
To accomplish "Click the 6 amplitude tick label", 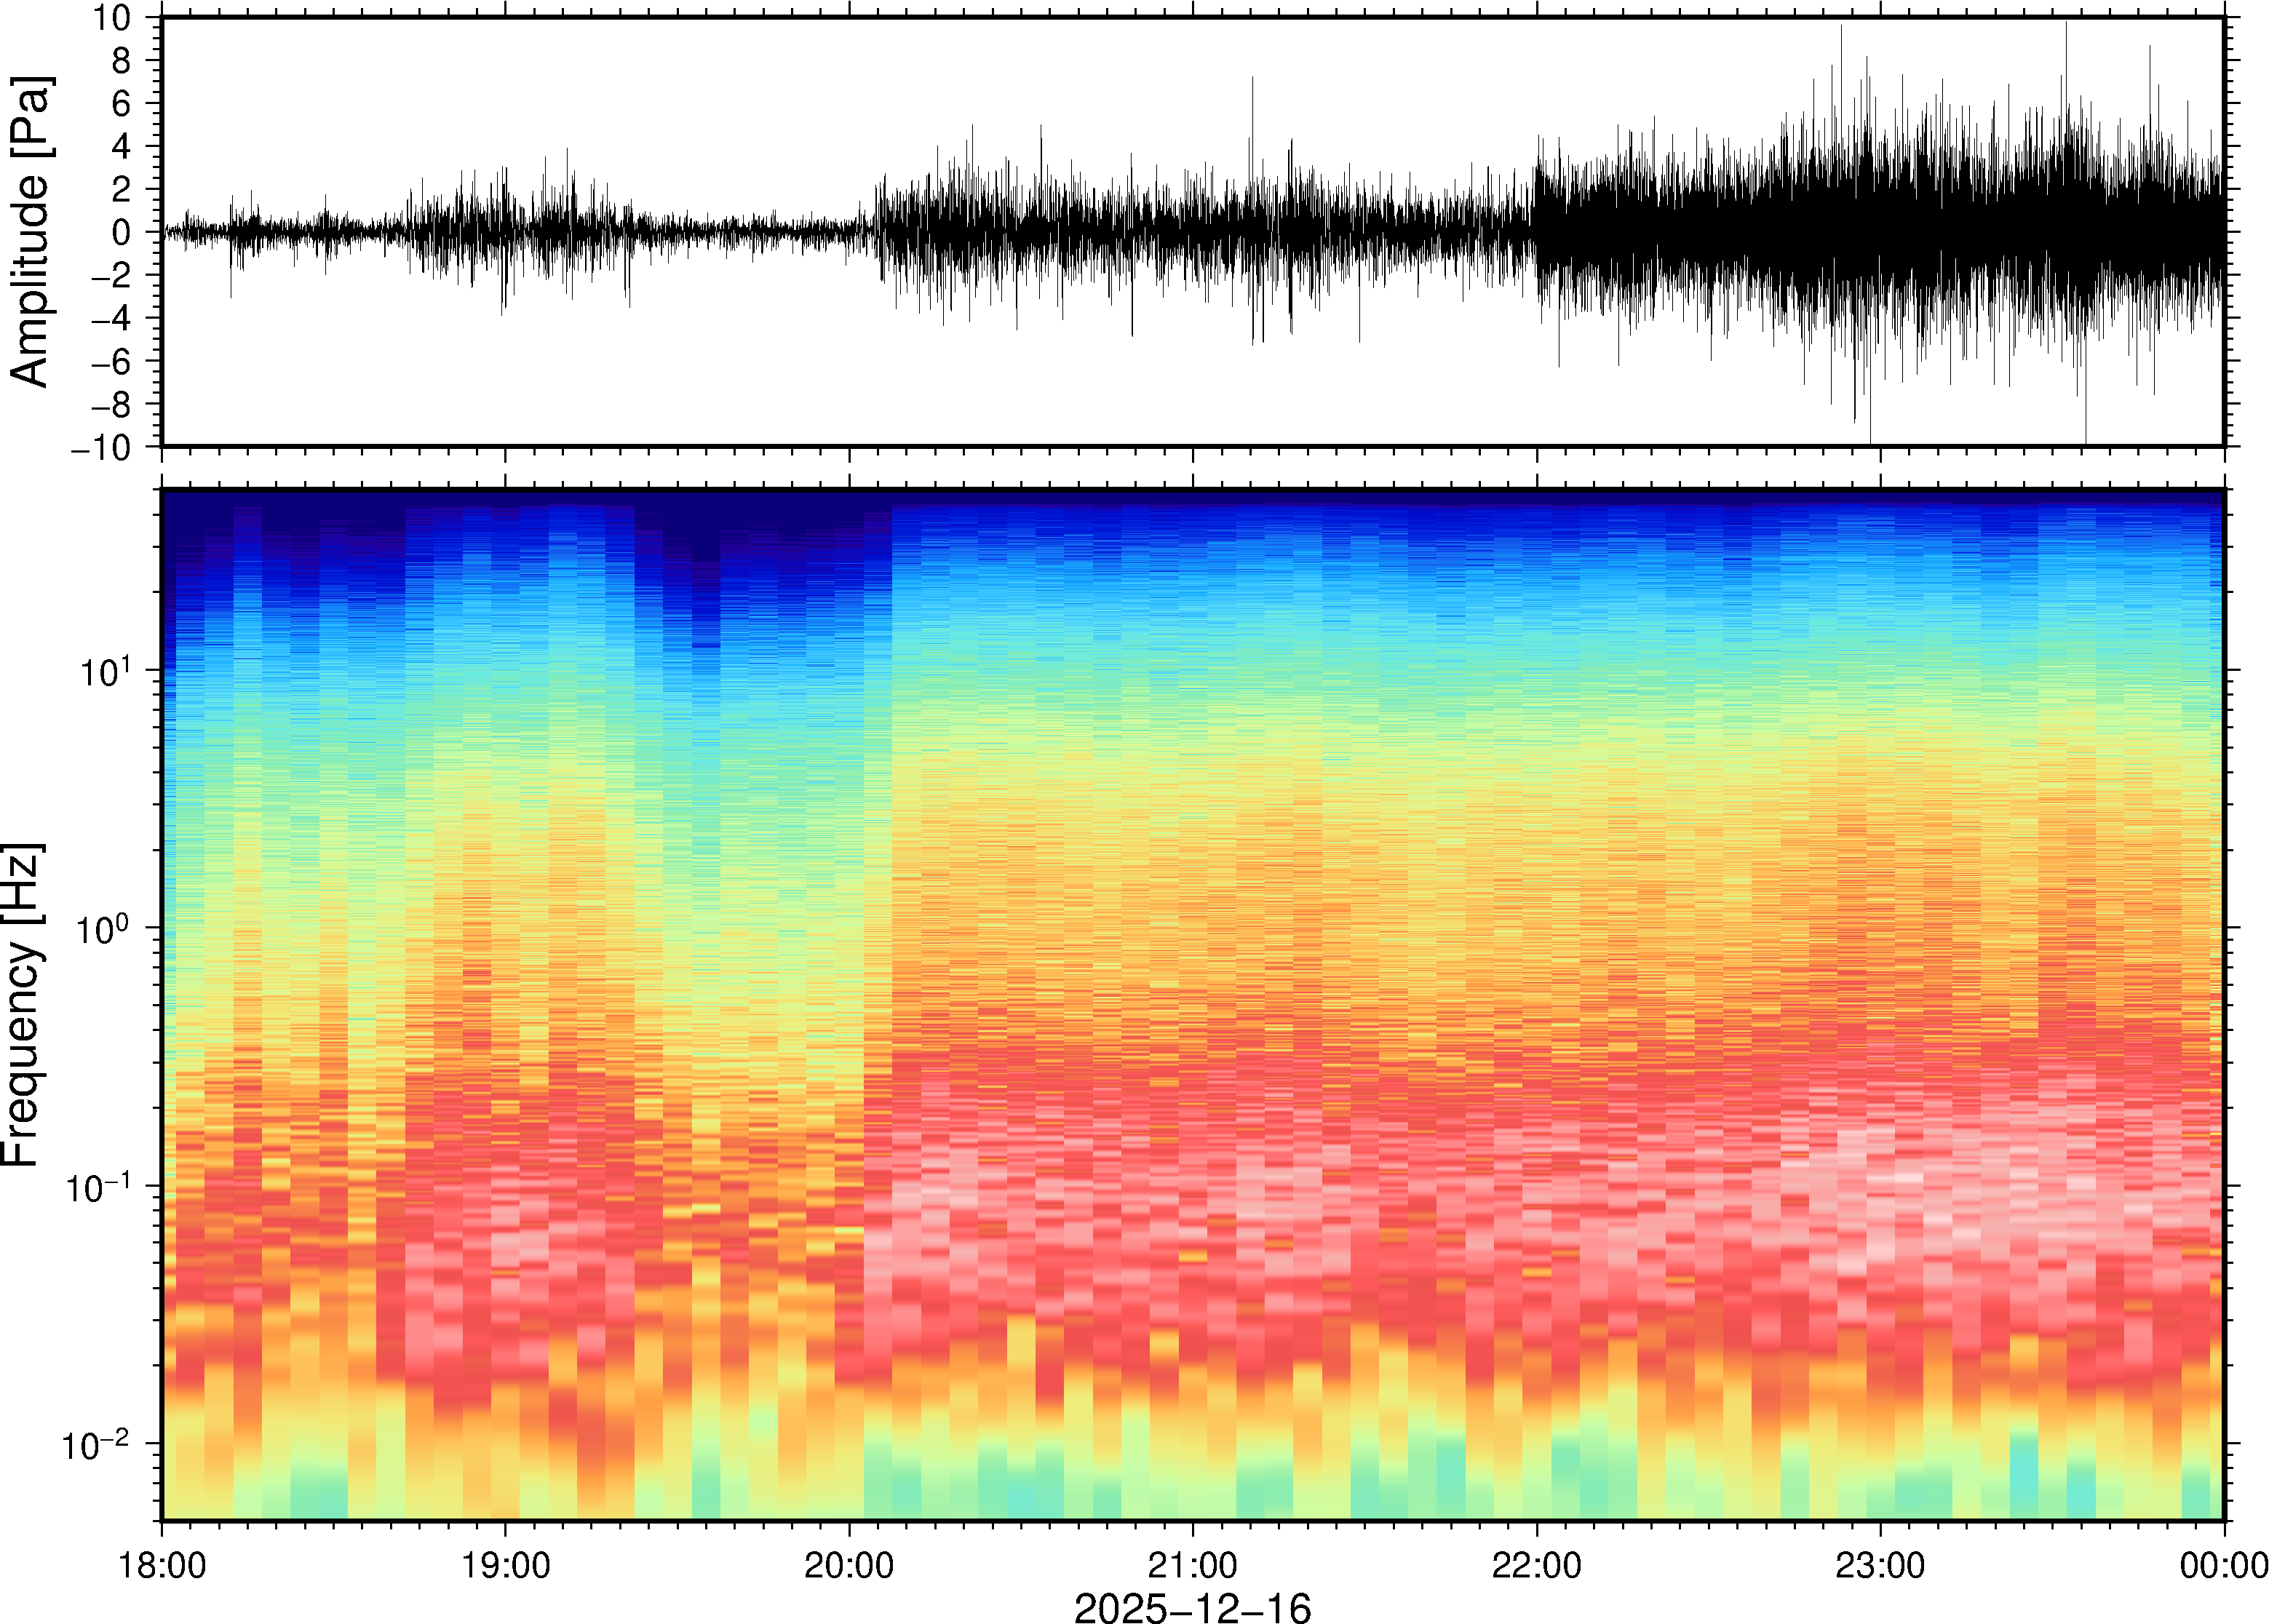I will (x=122, y=104).
